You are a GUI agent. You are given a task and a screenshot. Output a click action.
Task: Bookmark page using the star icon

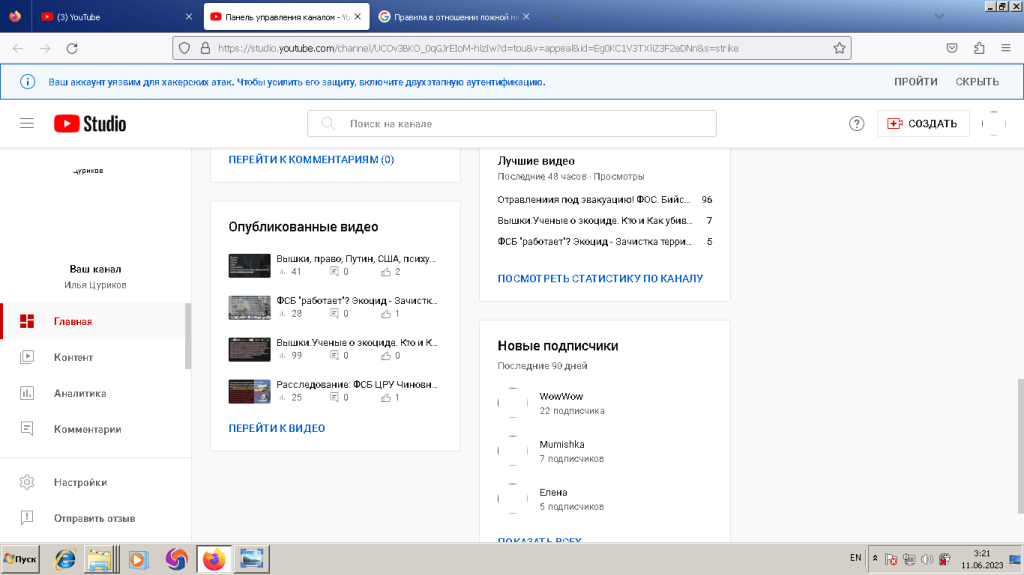point(840,48)
